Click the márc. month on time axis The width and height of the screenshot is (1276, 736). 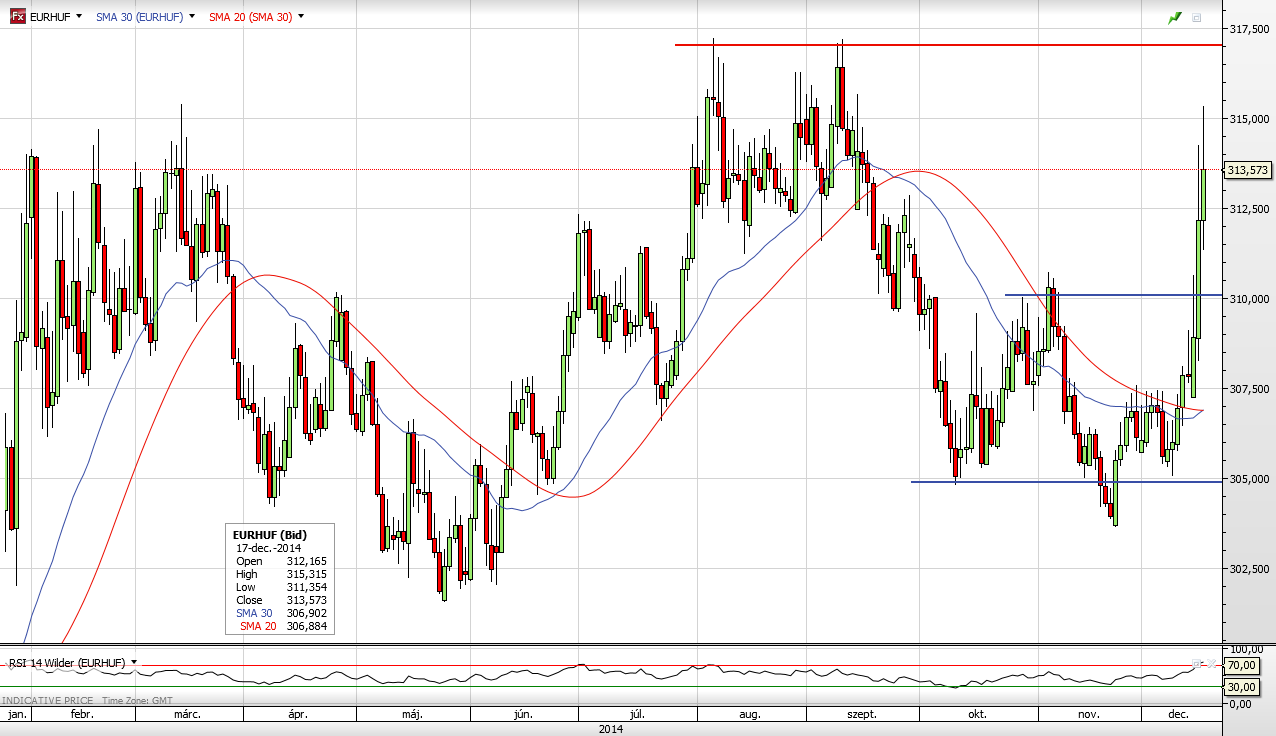tap(188, 715)
